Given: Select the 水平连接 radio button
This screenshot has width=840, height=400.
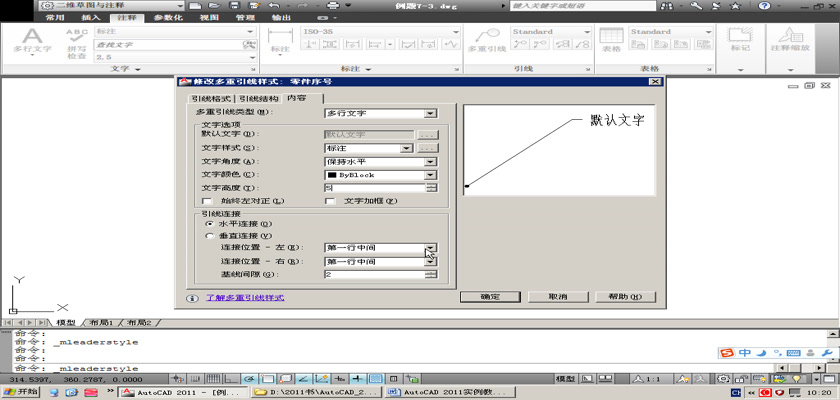Looking at the screenshot, I should (x=209, y=223).
